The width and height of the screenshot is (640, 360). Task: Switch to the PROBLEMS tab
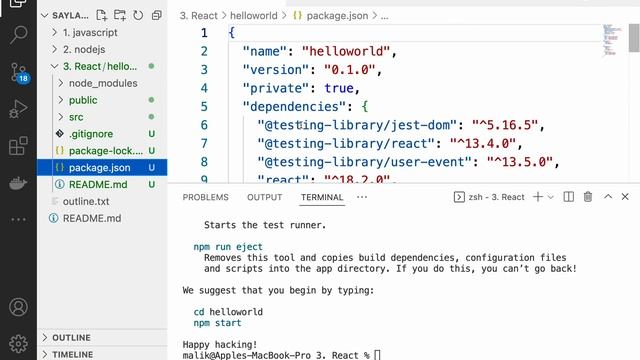coord(205,198)
